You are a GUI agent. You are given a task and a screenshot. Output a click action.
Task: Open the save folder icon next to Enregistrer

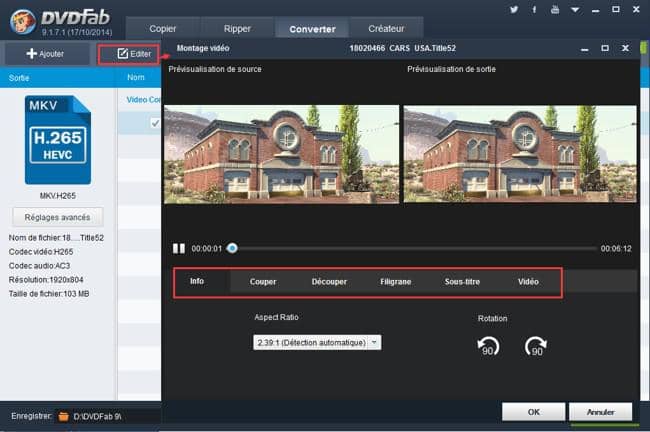[63, 416]
